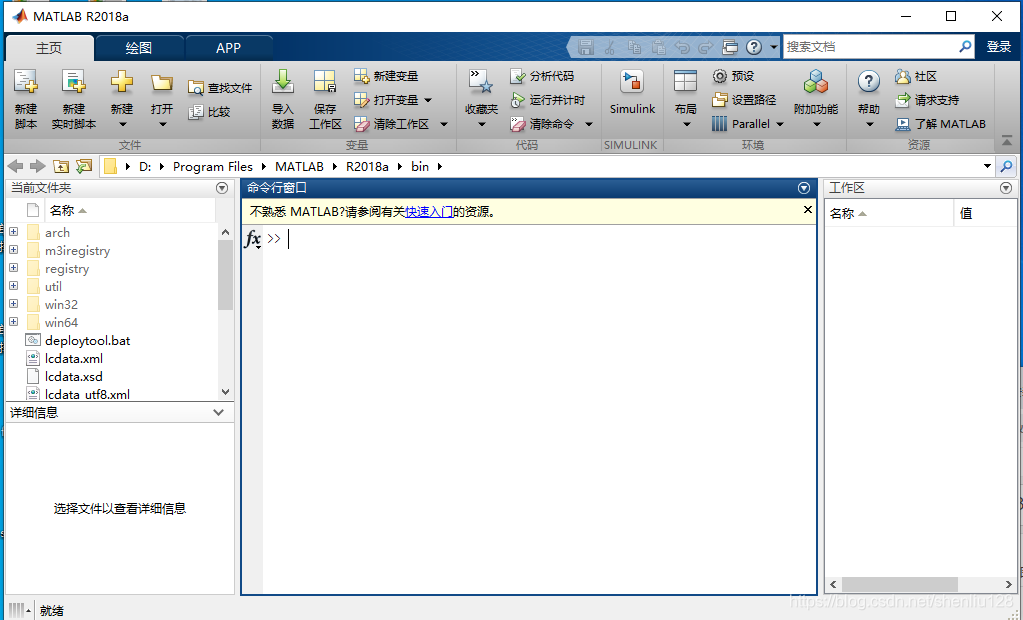Image resolution: width=1023 pixels, height=620 pixels.
Task: Expand the win64 folder
Action: coord(13,321)
